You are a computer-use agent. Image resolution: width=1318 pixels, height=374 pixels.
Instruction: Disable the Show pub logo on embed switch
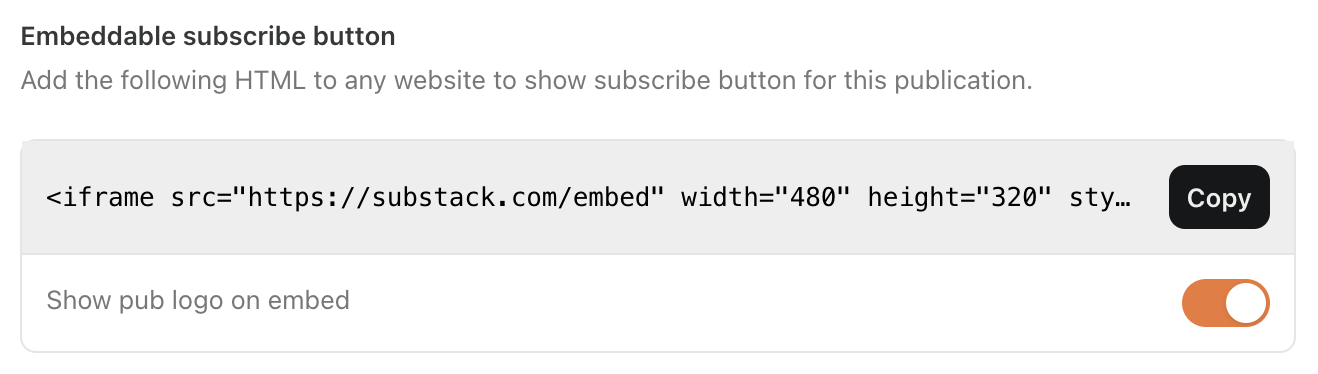click(x=1226, y=303)
